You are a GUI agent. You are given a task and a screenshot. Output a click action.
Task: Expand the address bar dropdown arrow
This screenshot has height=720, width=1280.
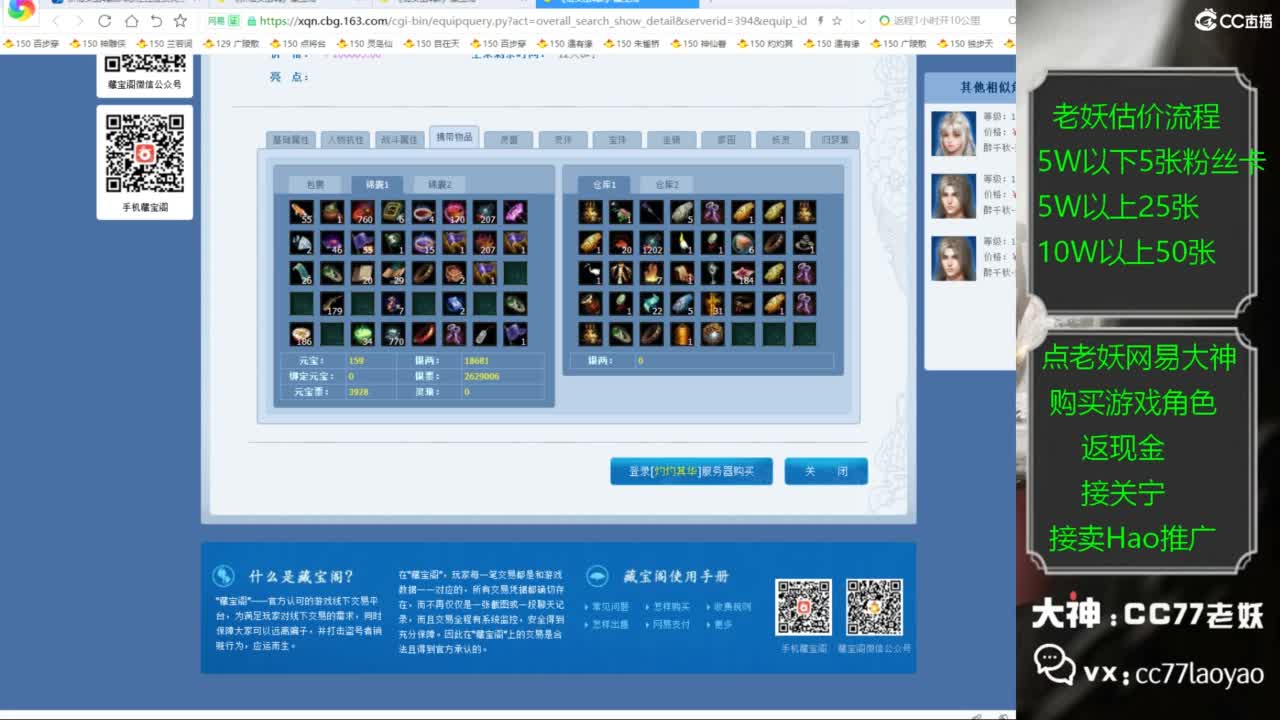click(862, 21)
